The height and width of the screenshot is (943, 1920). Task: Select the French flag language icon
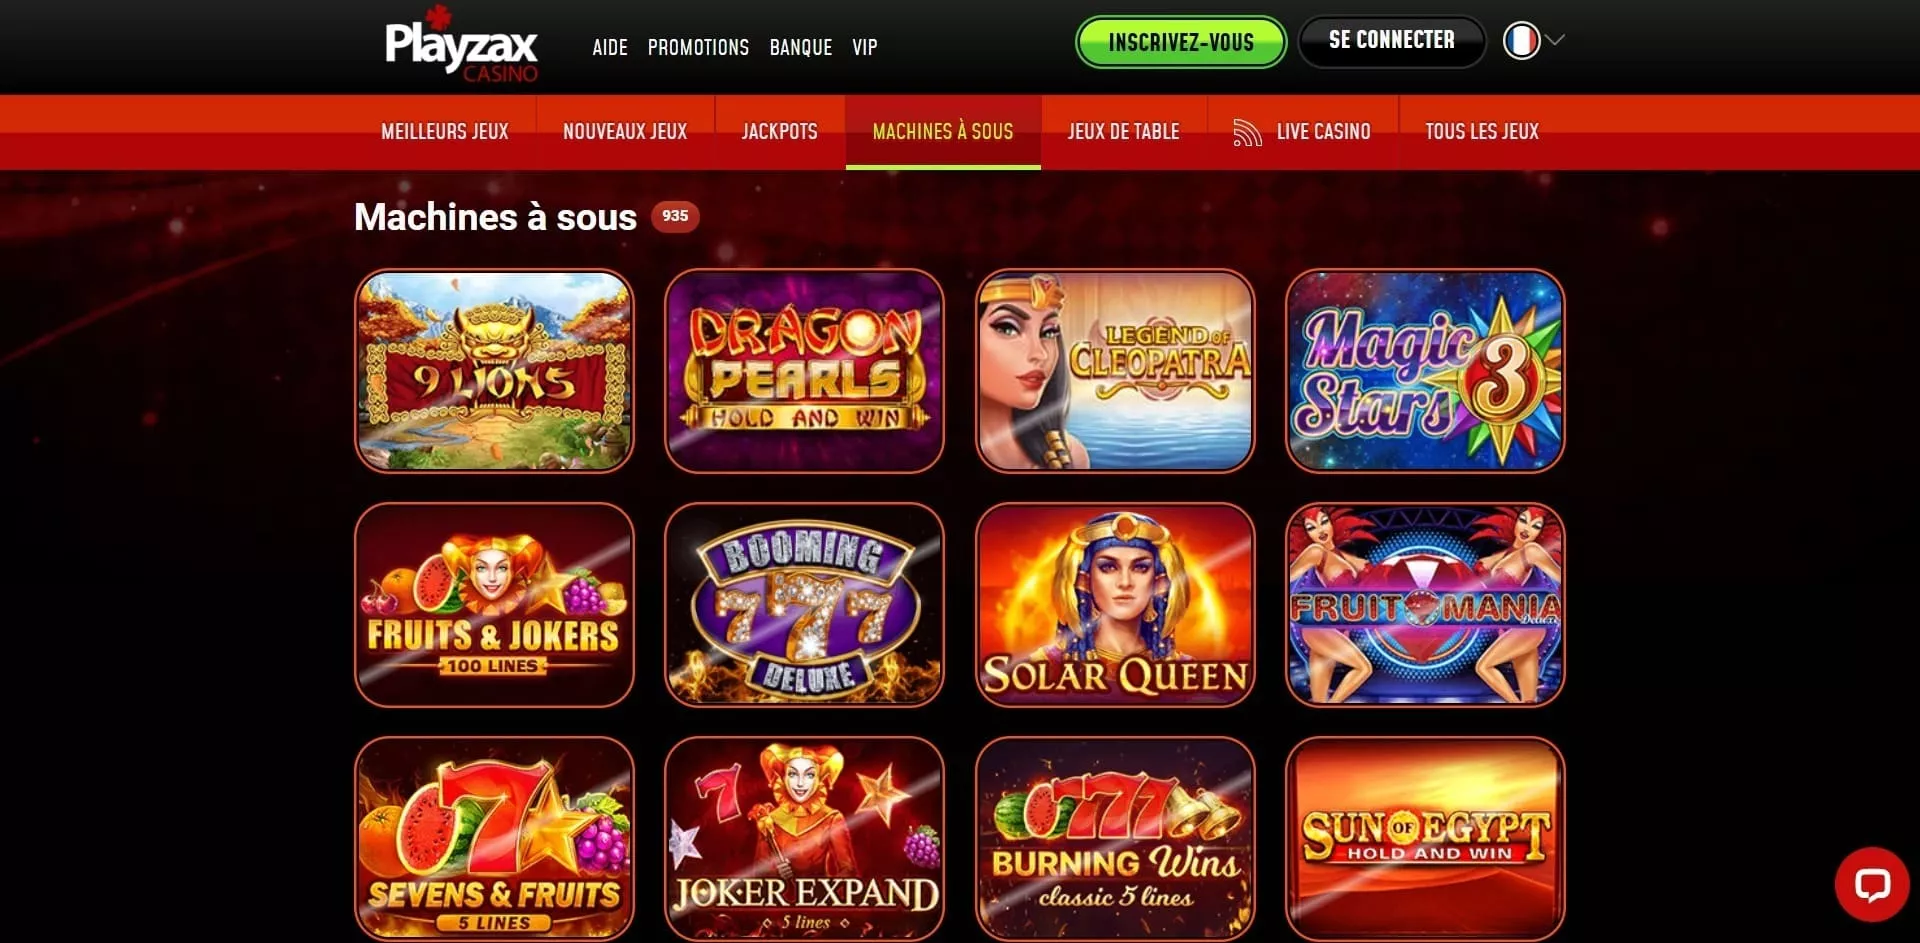point(1521,41)
